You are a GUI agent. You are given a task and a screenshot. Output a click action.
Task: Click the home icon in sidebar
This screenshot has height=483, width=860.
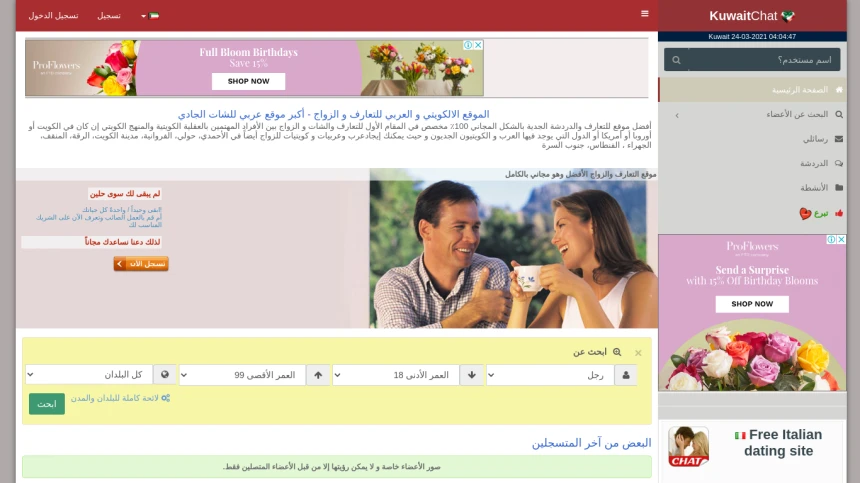(839, 90)
